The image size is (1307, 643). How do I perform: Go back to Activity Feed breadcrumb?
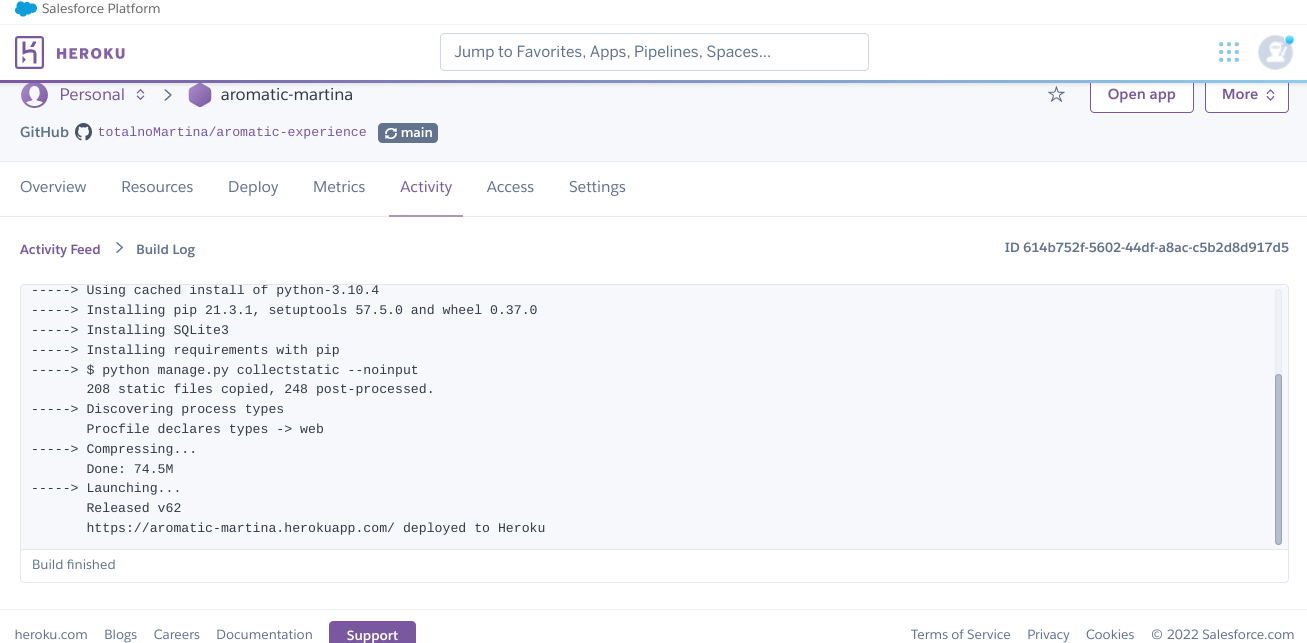click(x=60, y=249)
